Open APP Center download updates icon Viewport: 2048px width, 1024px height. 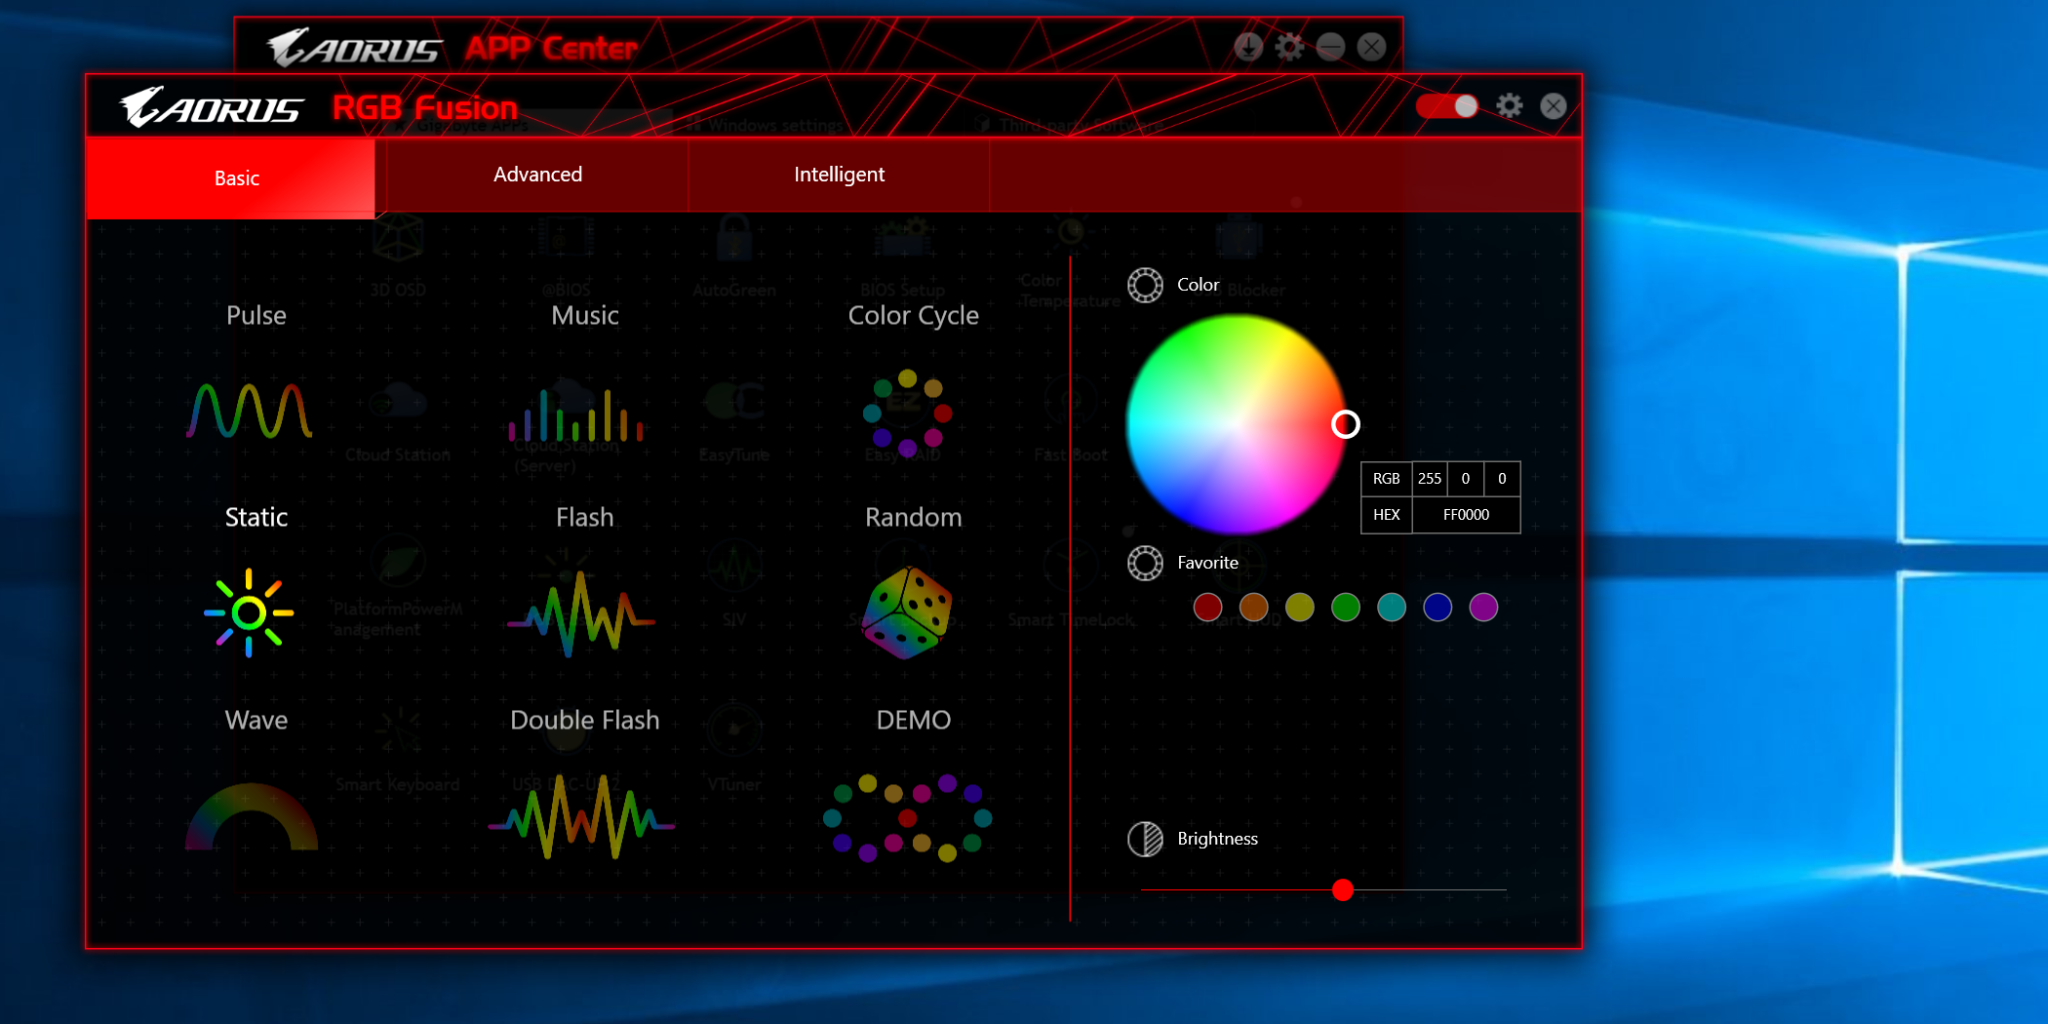[1248, 47]
